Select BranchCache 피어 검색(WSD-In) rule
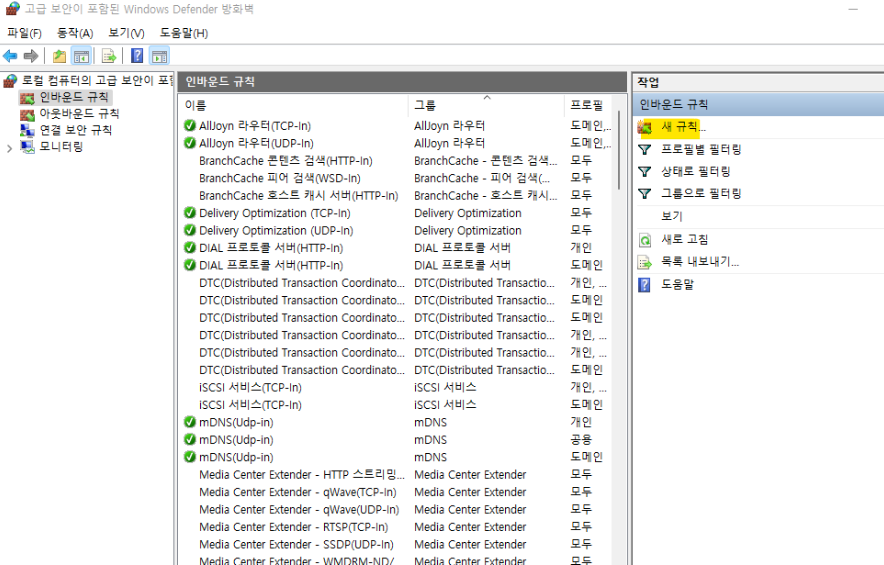884x565 pixels. (x=280, y=178)
